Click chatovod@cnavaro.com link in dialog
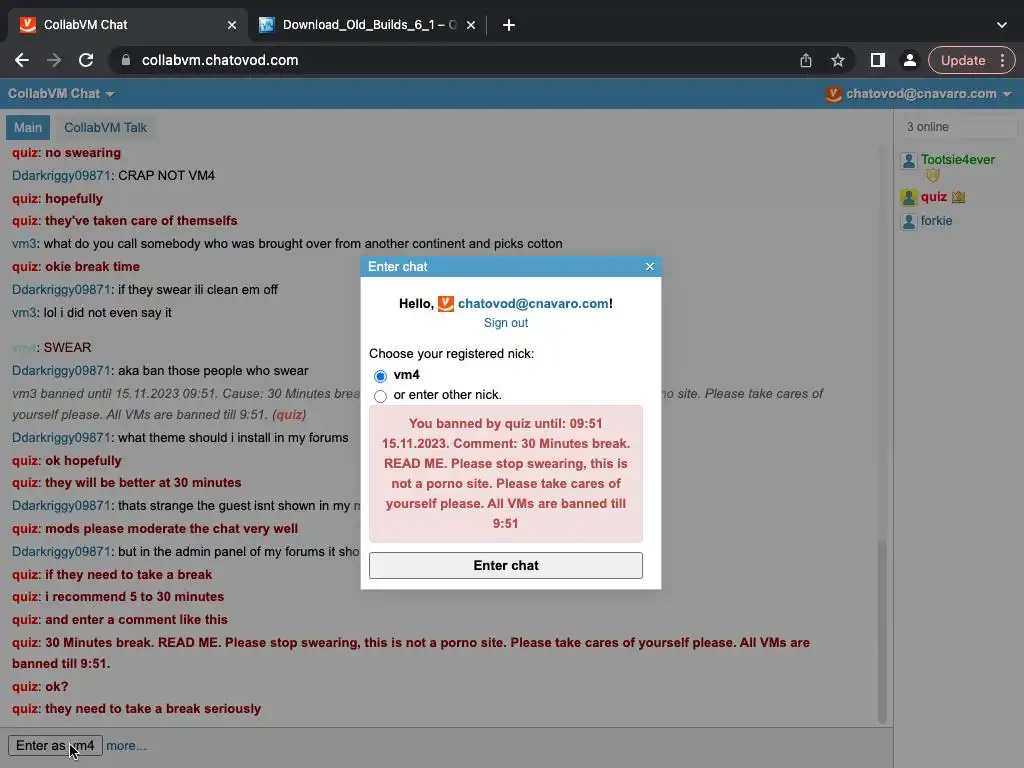The width and height of the screenshot is (1024, 768). pos(533,304)
